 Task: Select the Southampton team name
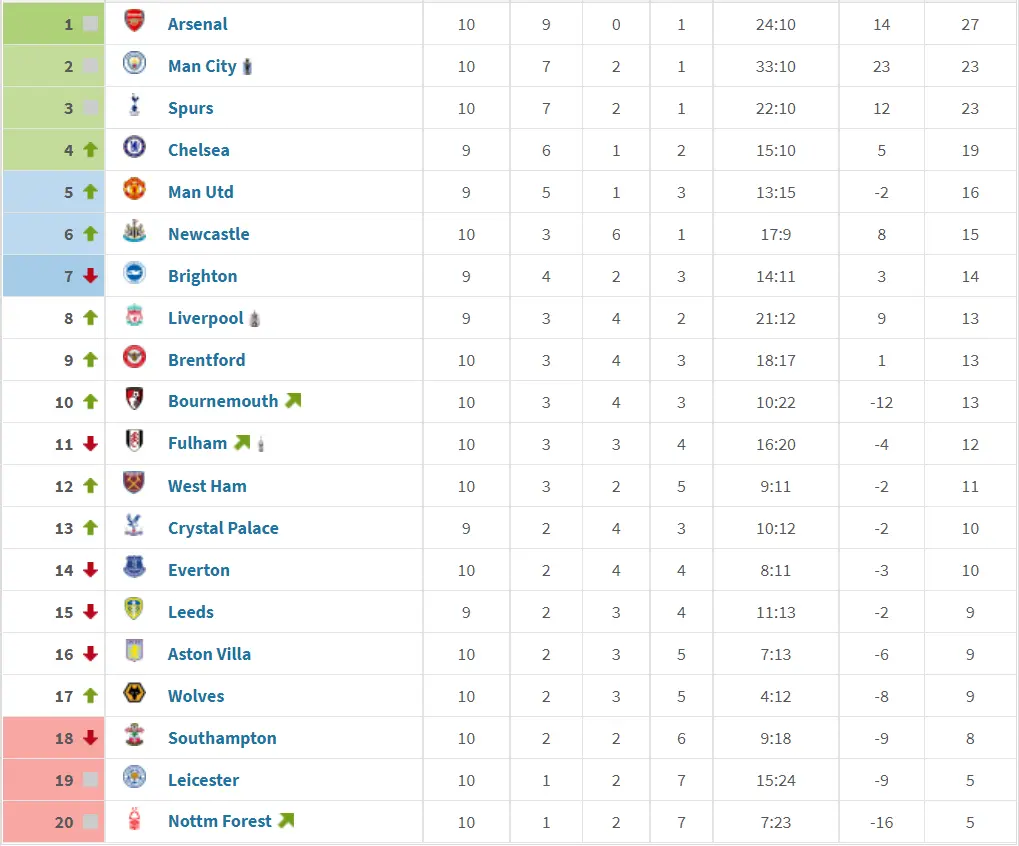[x=222, y=738]
